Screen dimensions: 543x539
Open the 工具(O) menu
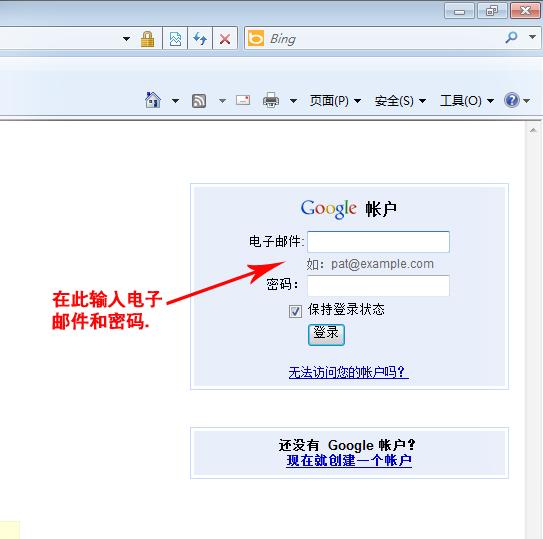pyautogui.click(x=467, y=100)
